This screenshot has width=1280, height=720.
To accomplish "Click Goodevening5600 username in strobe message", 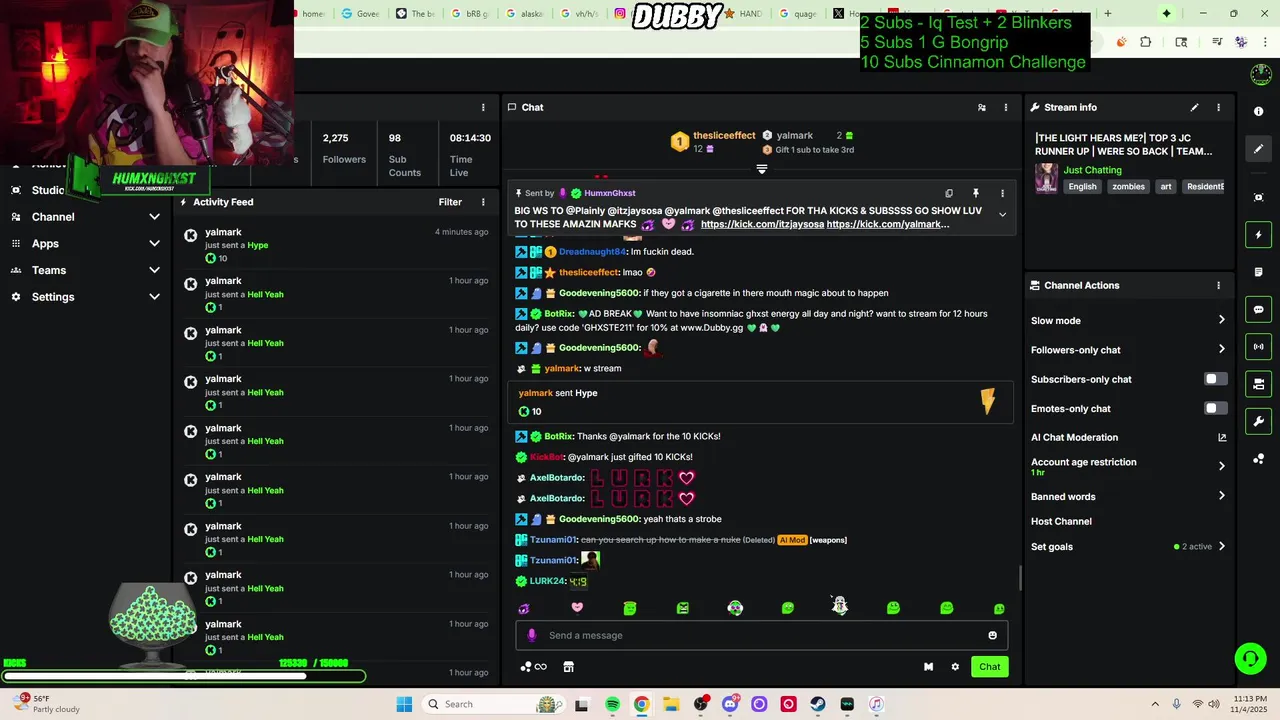I will 598,519.
